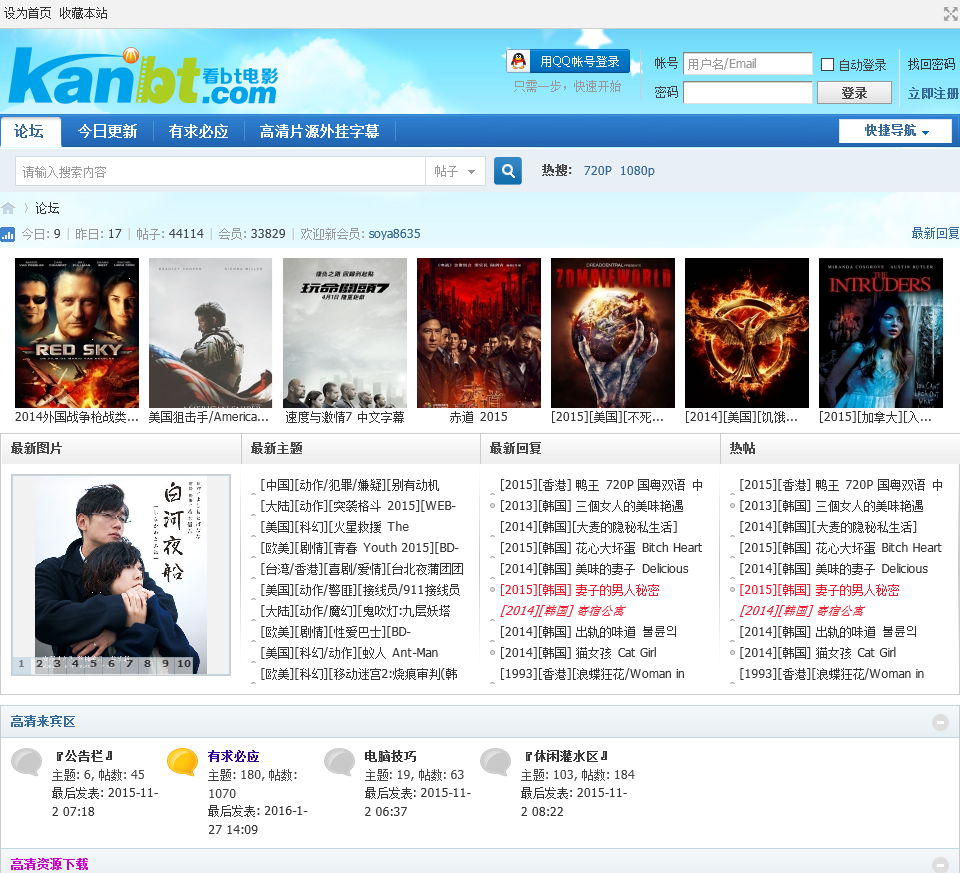Click the 720P hot search link
960x873 pixels.
pyautogui.click(x=597, y=171)
